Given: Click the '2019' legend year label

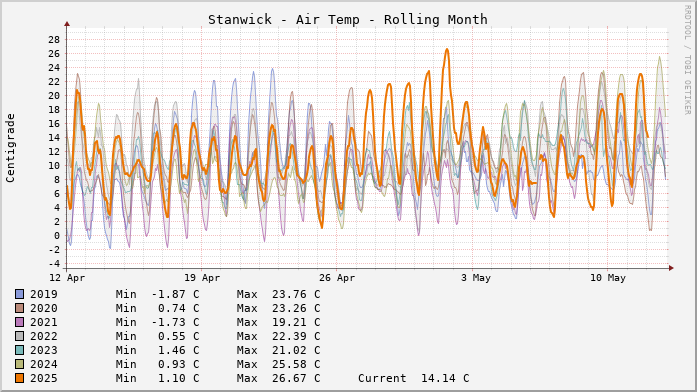Looking at the screenshot, I should coord(44,294).
